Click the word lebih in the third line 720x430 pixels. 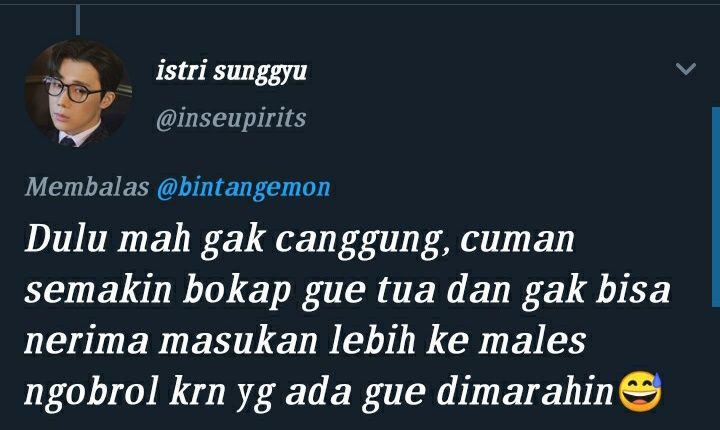372,341
